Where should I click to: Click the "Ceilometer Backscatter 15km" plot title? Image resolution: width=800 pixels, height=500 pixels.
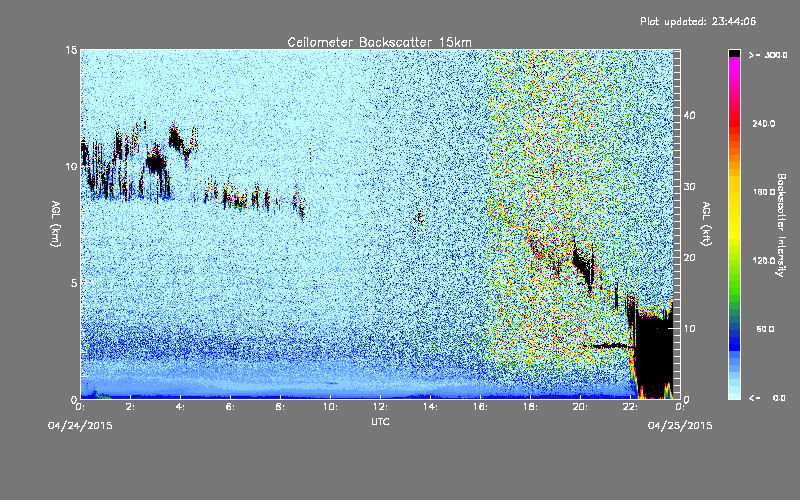tap(379, 42)
